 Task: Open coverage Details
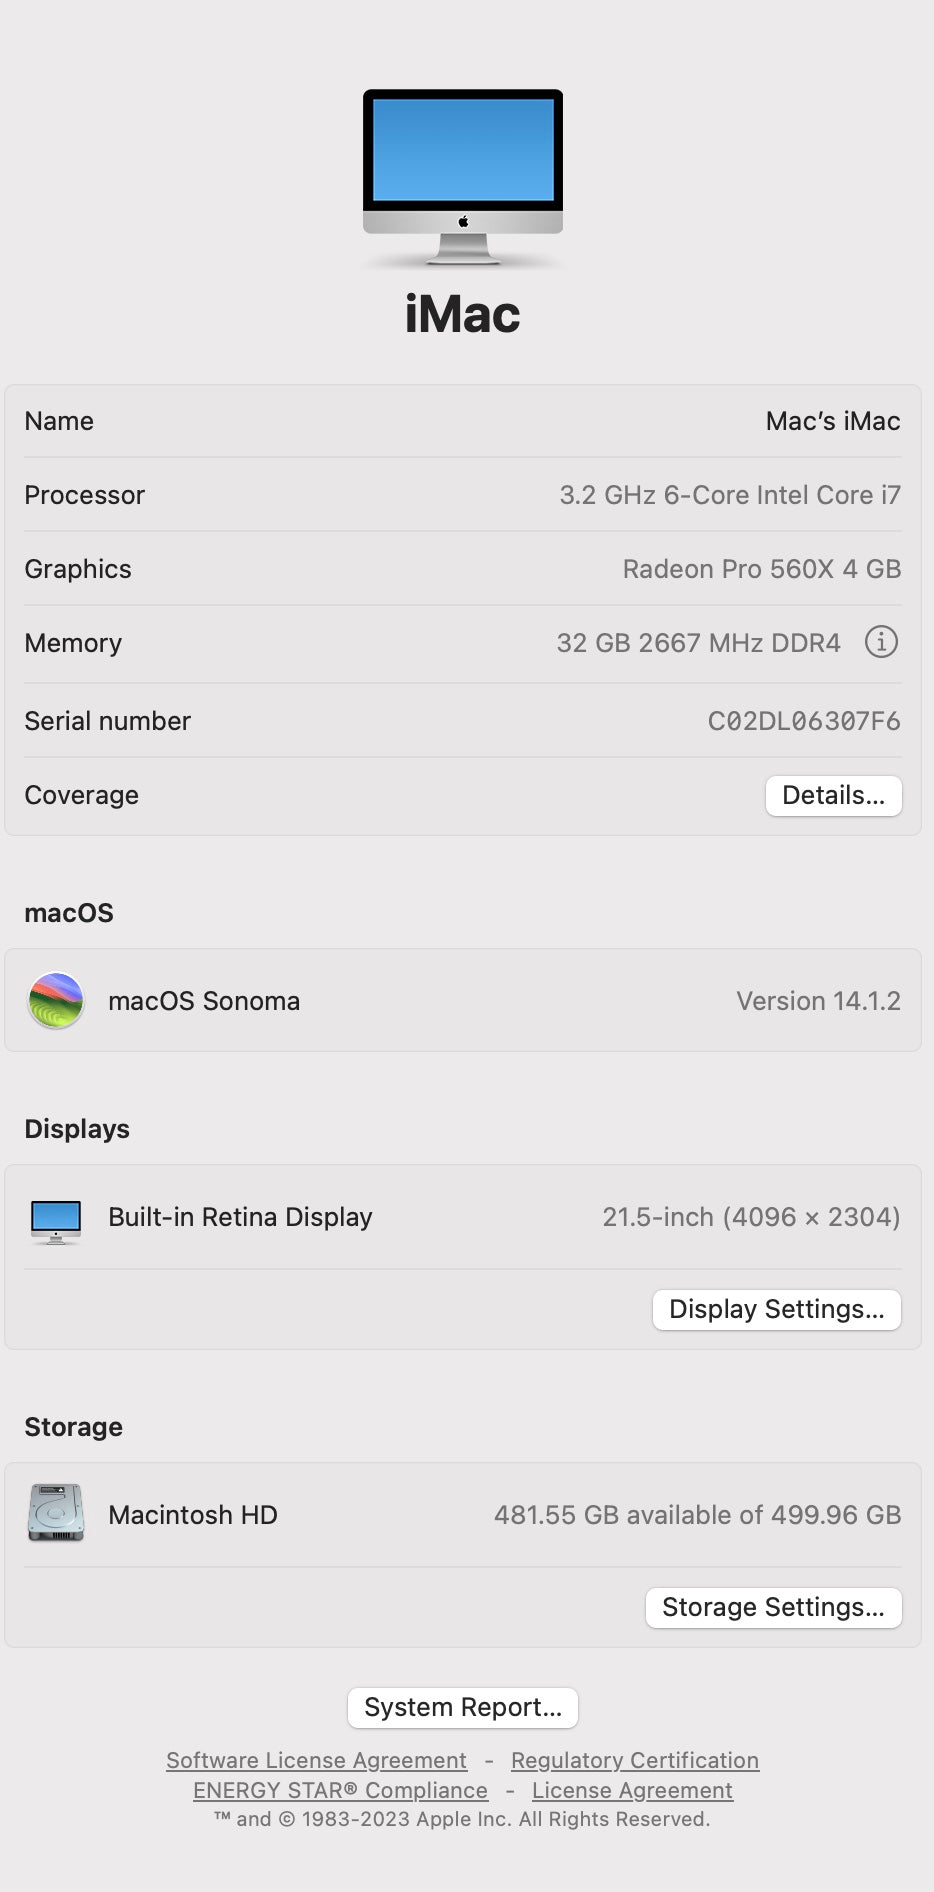click(833, 795)
